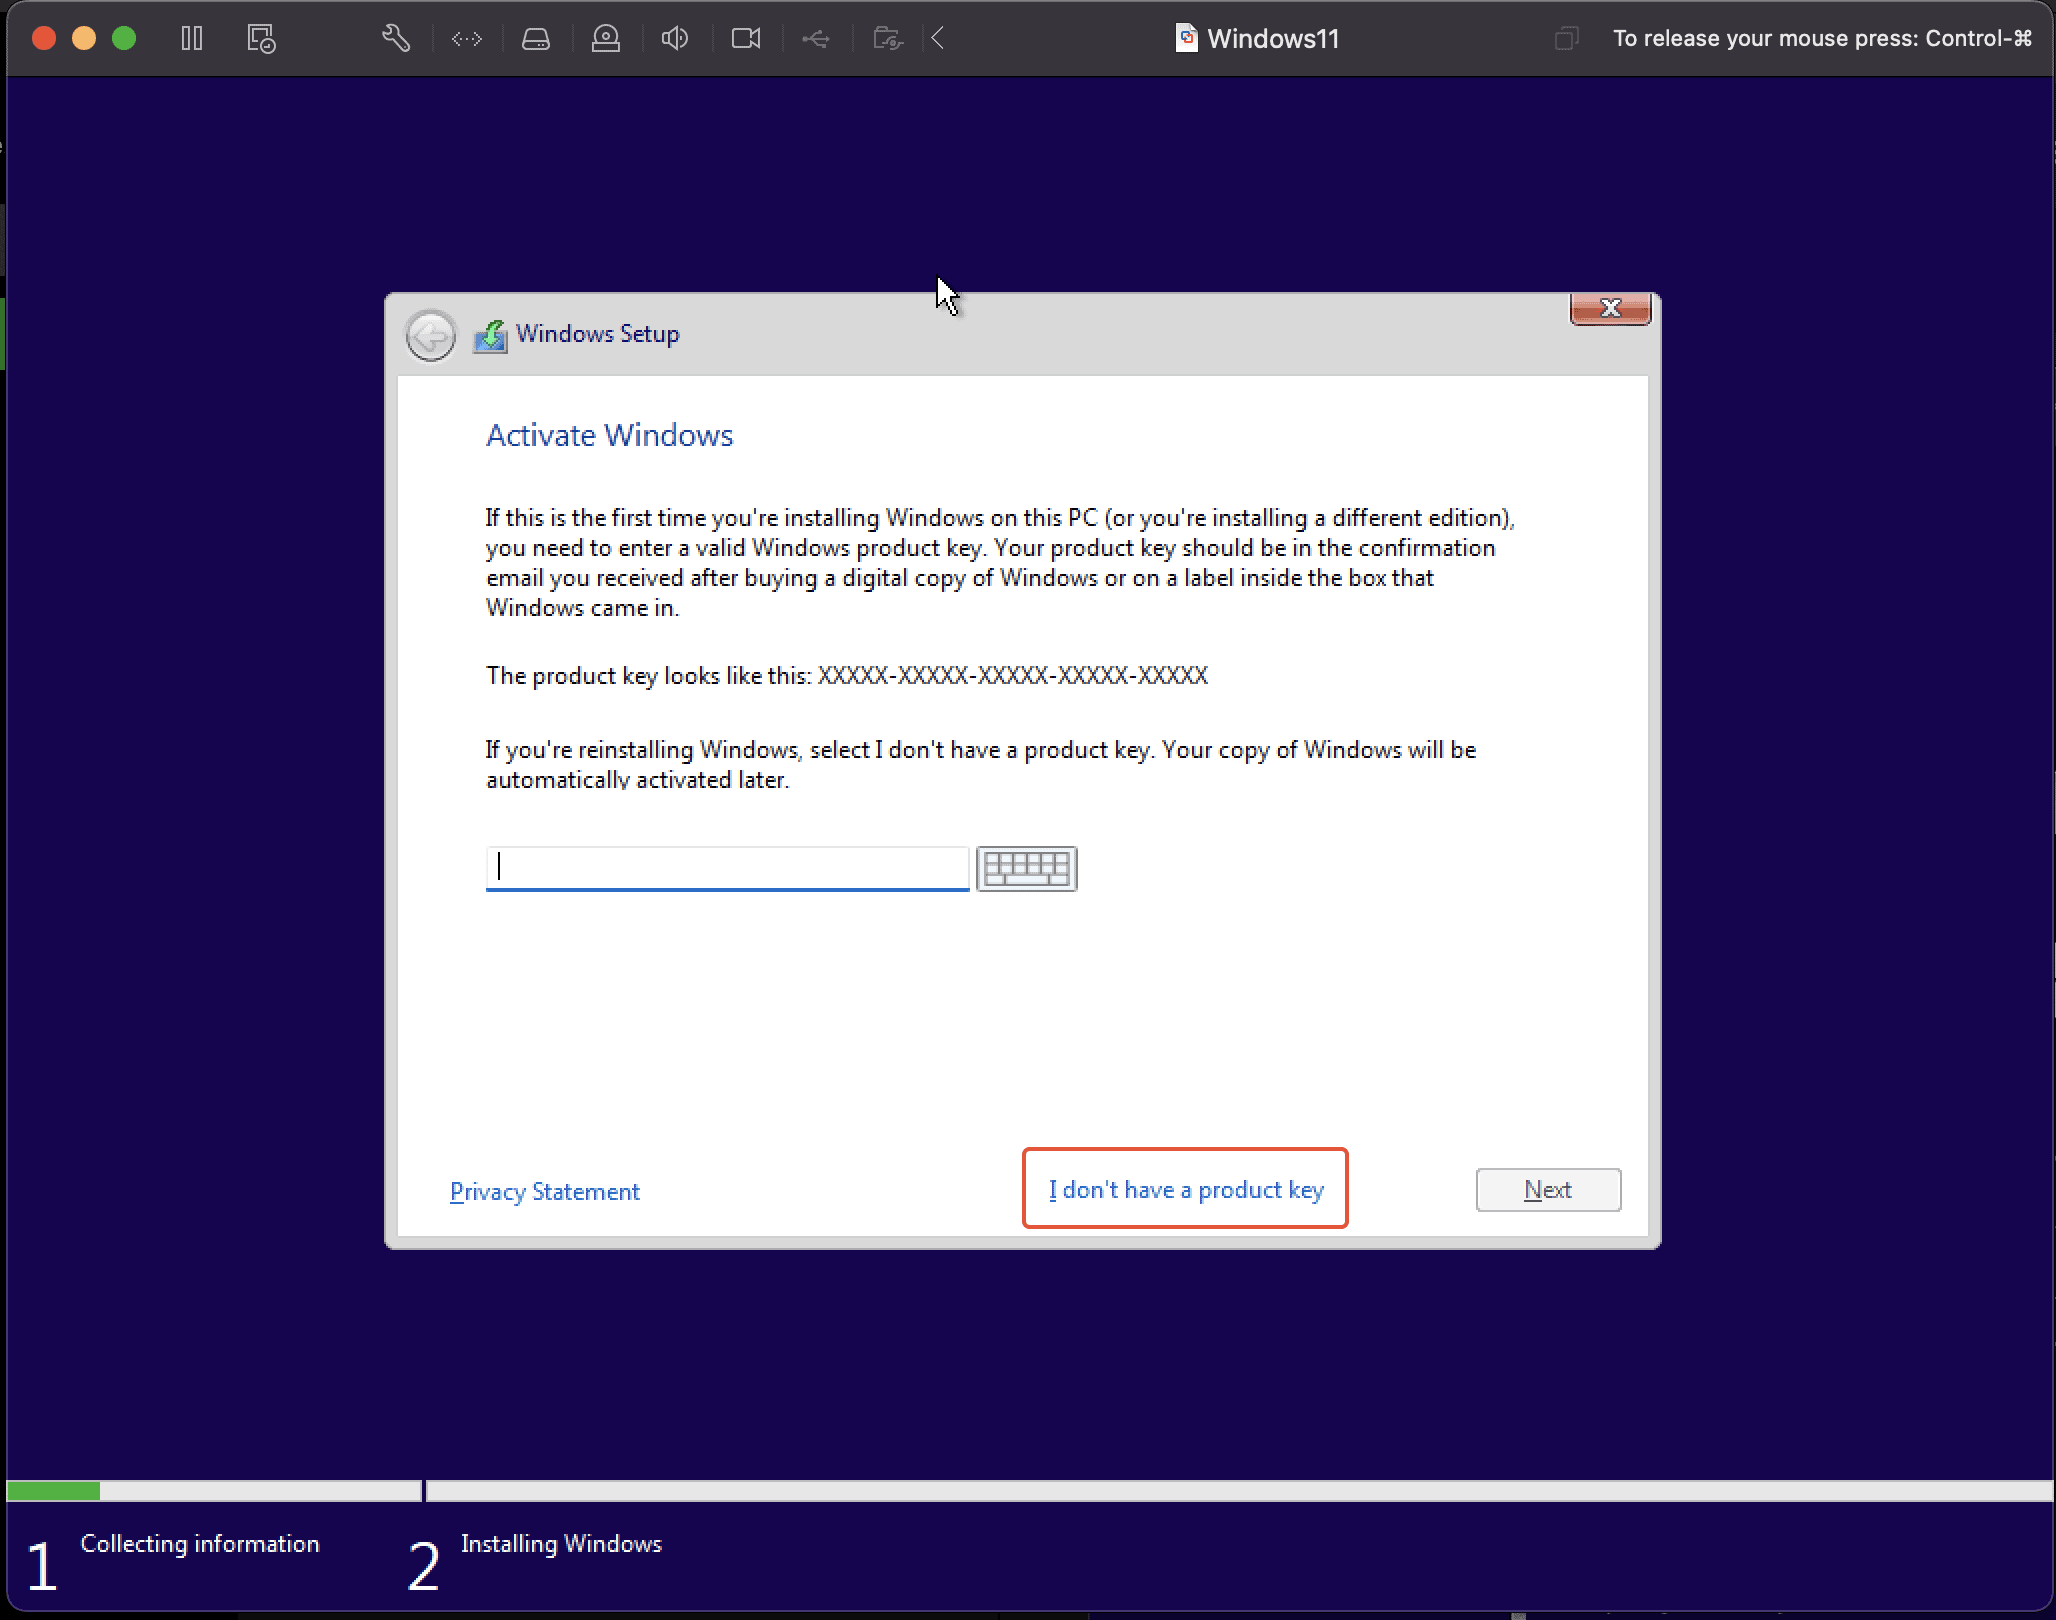The width and height of the screenshot is (2056, 1620).
Task: Click the unity view windows icon
Action: (1567, 39)
